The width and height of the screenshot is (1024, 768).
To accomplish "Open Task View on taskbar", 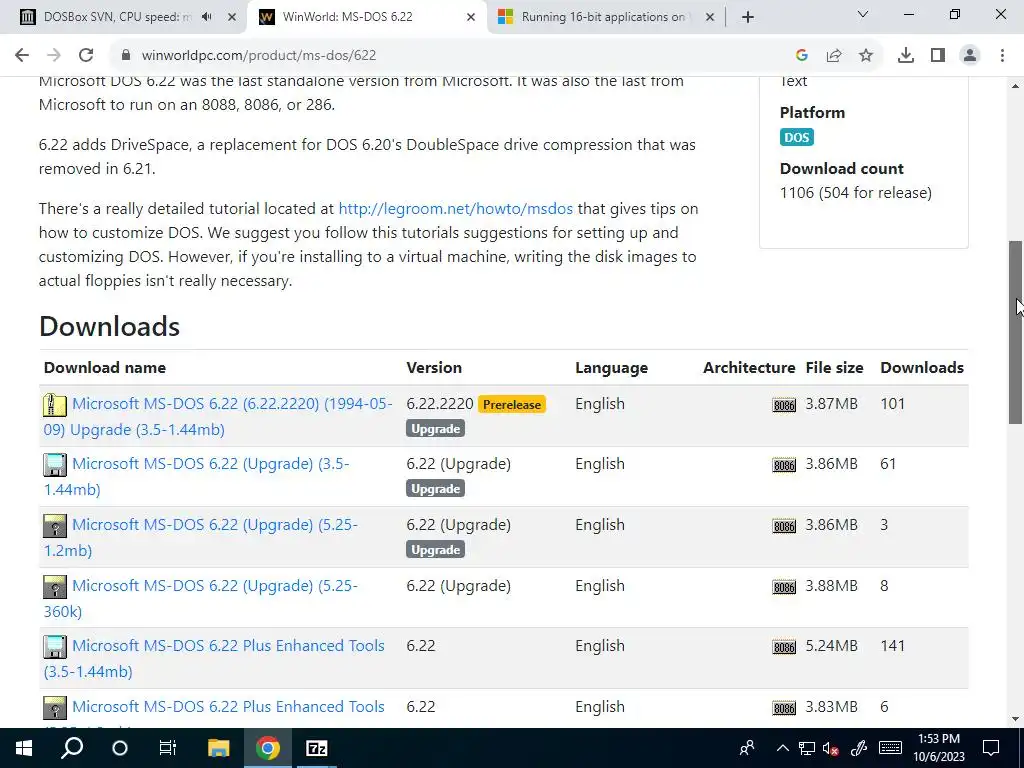I will 168,748.
